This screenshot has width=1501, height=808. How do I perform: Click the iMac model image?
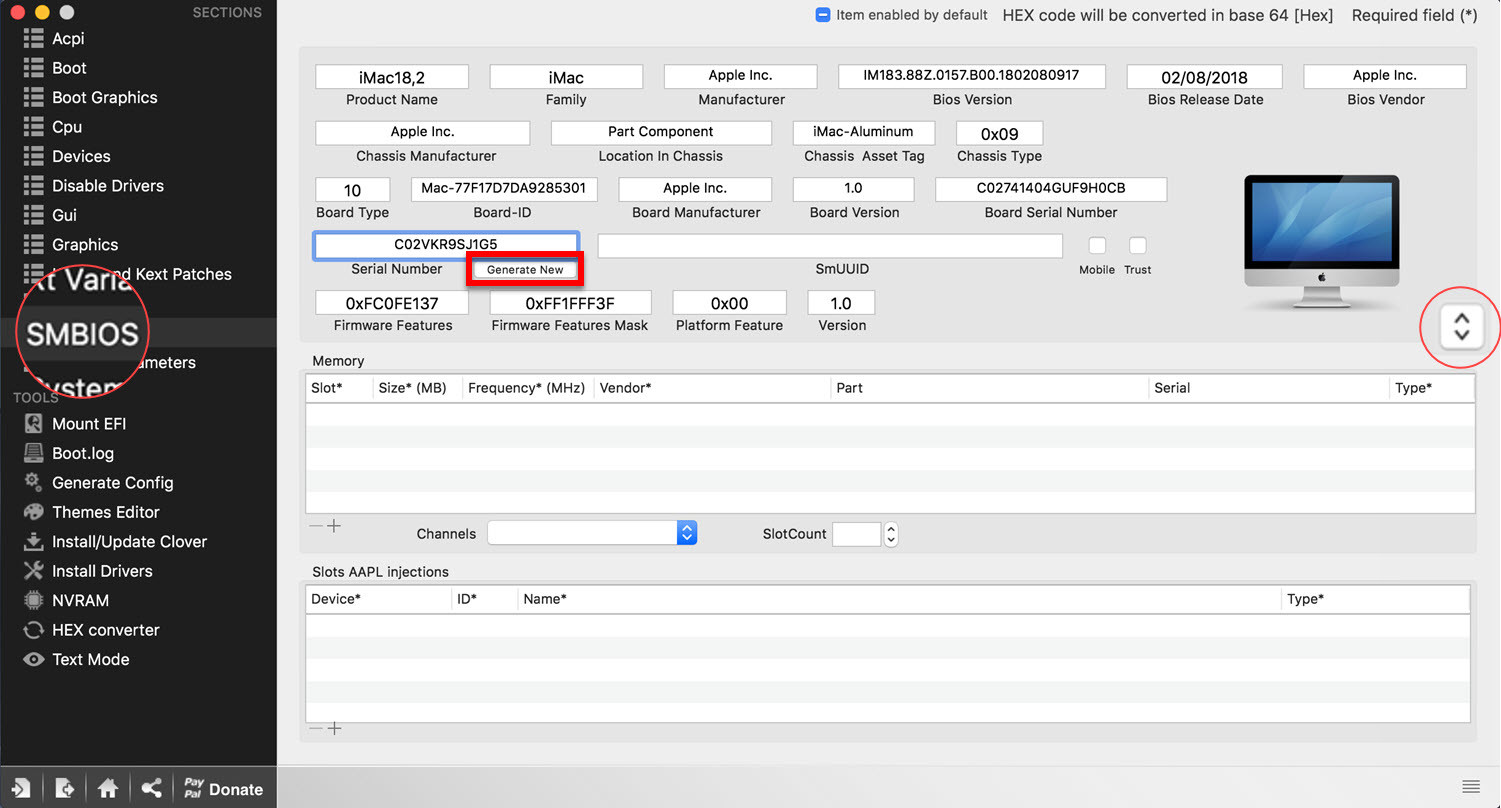pyautogui.click(x=1322, y=244)
